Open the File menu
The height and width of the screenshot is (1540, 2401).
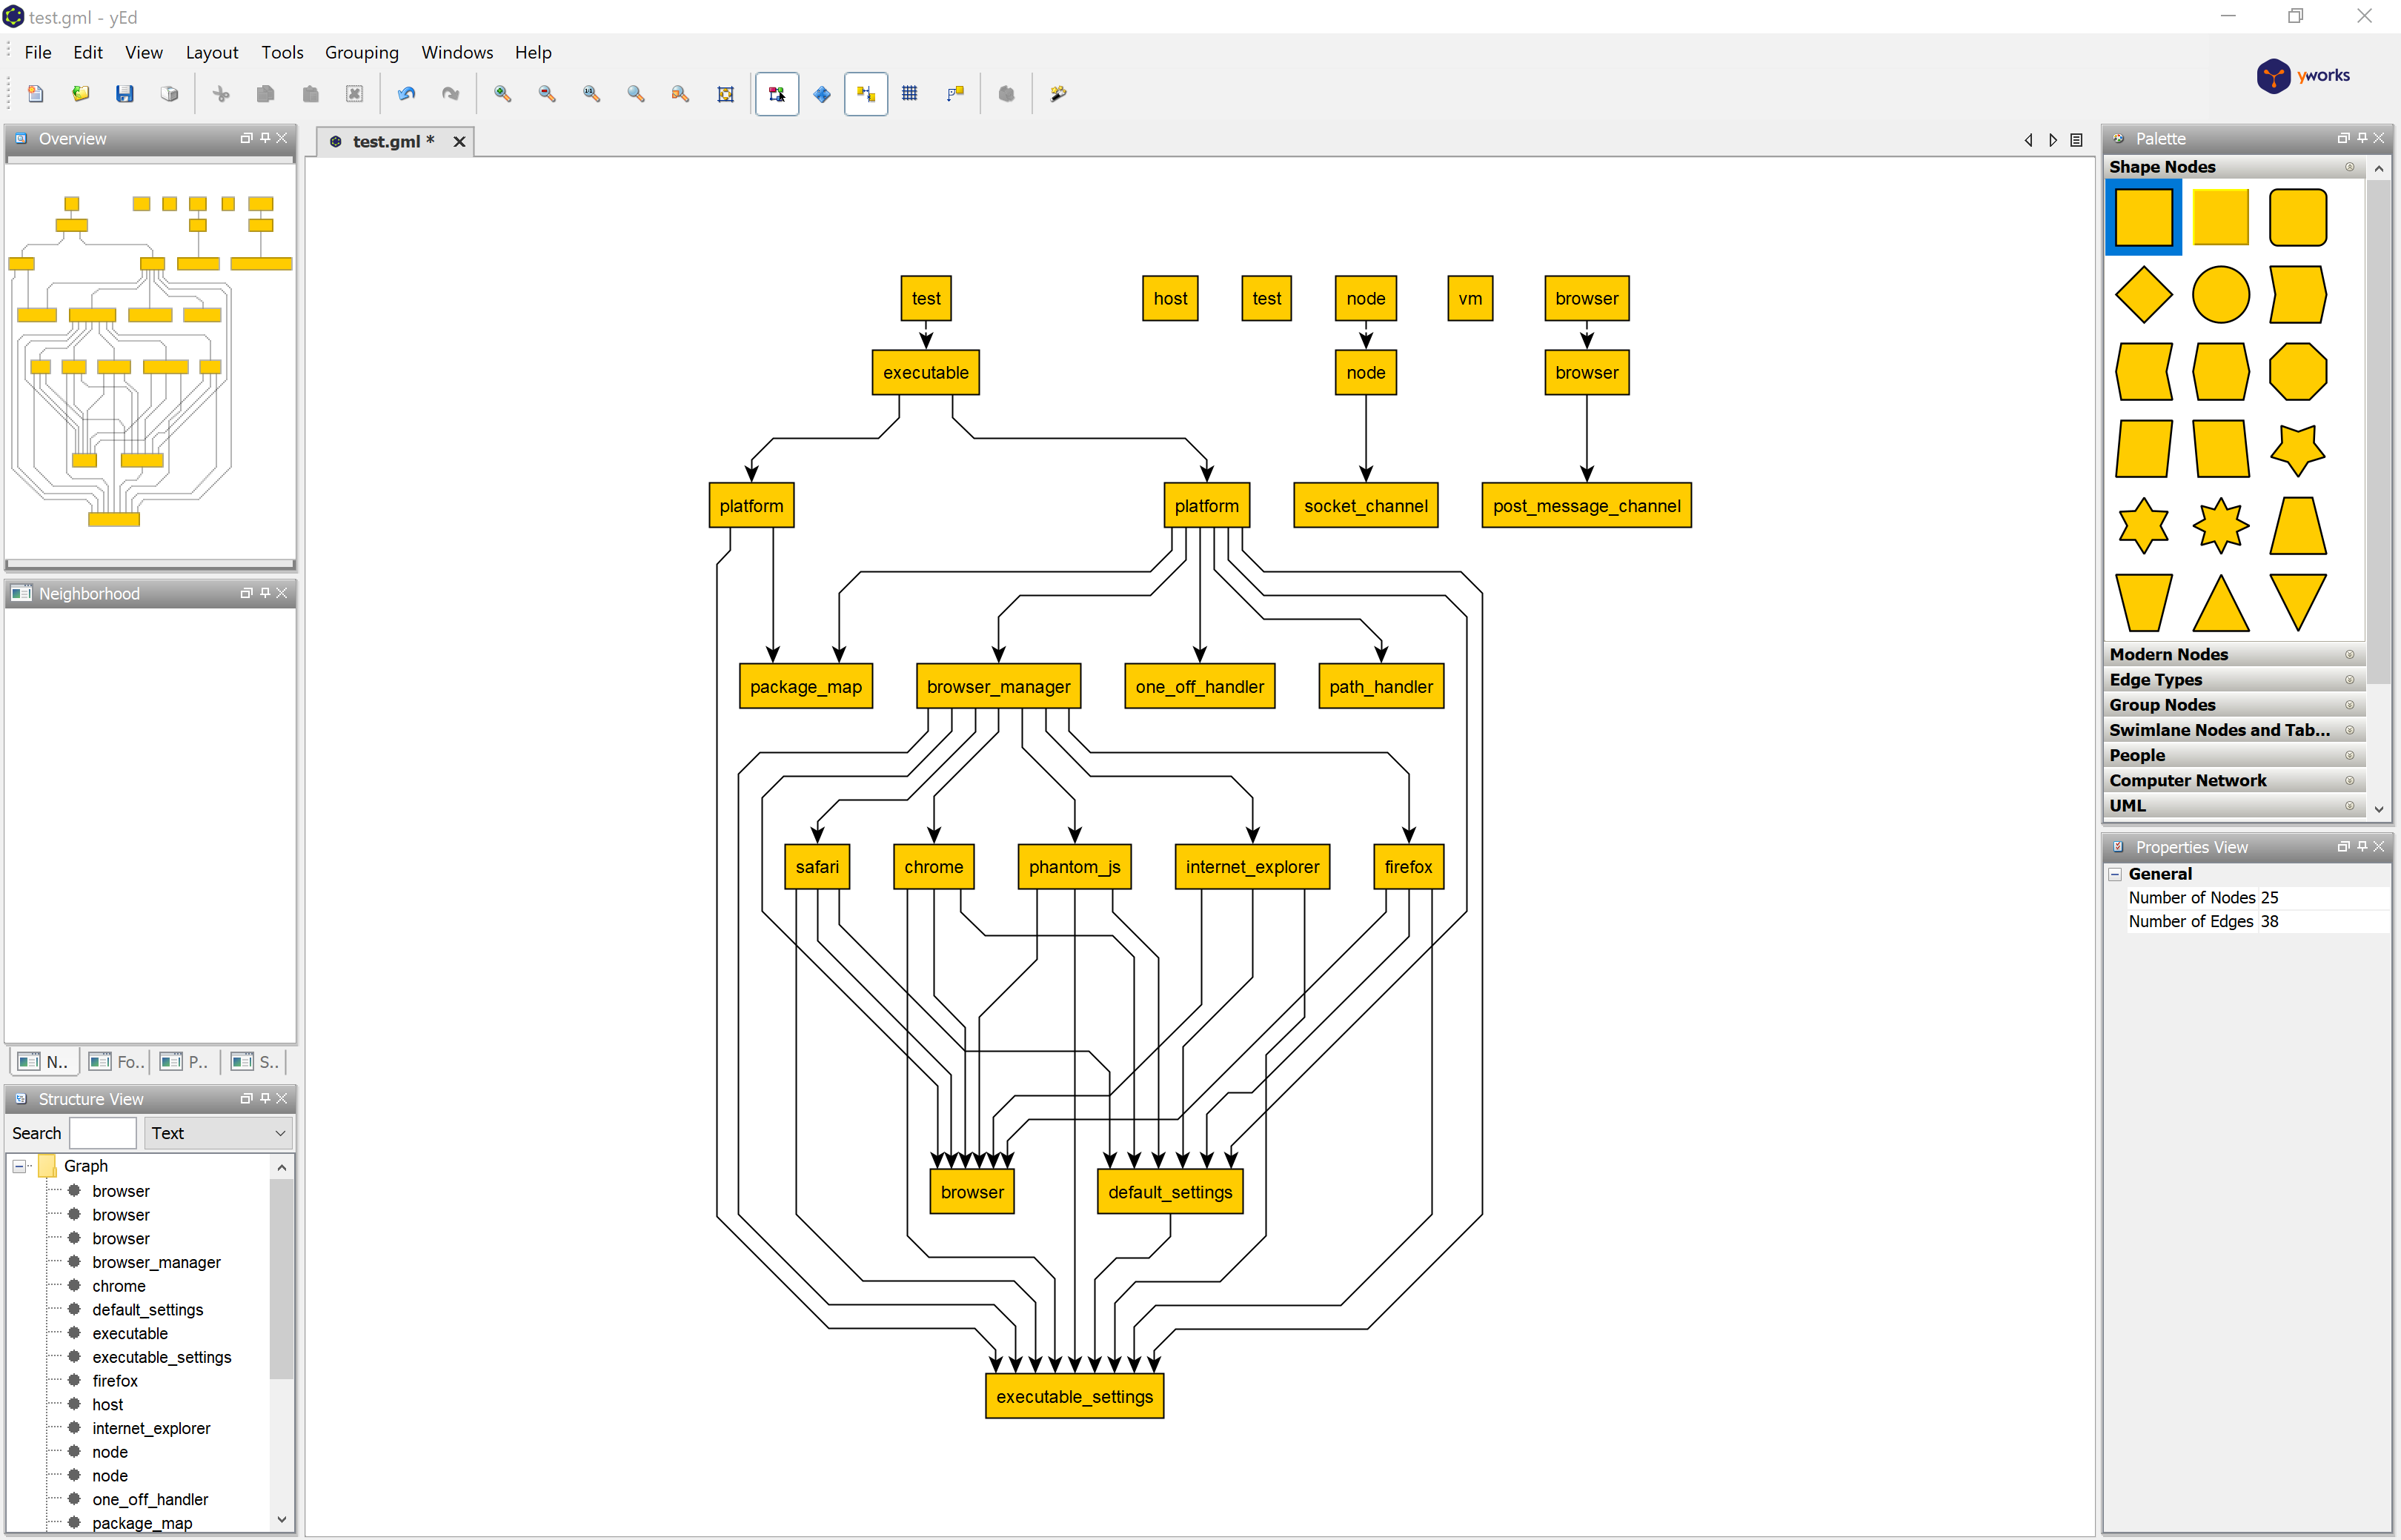click(38, 52)
